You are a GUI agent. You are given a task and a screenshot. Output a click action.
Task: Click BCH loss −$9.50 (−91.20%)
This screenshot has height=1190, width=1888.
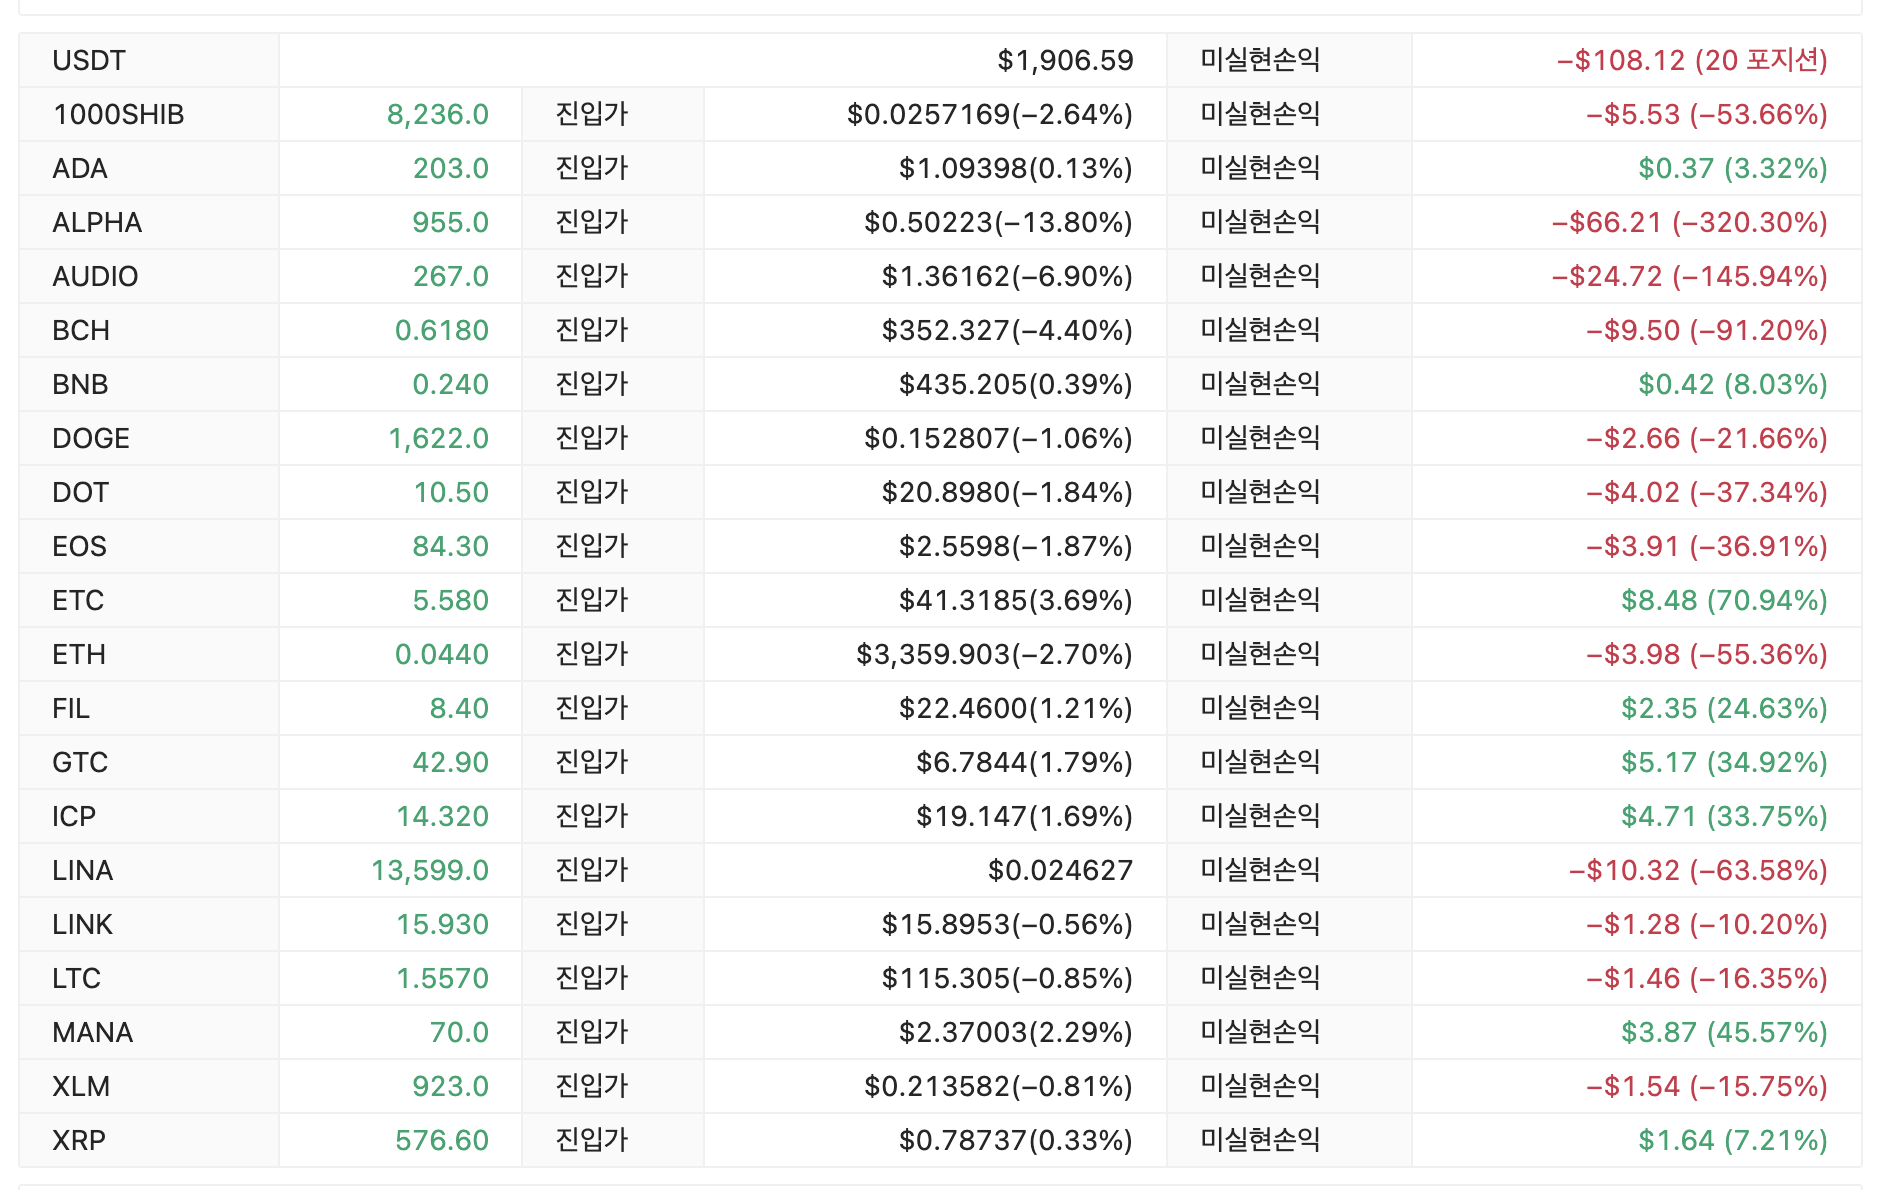coord(1707,331)
